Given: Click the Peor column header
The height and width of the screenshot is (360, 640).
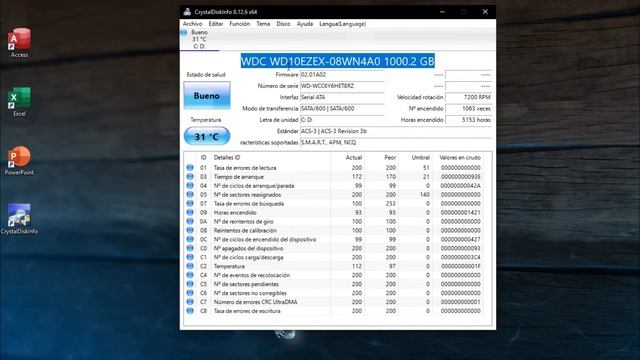Looking at the screenshot, I should (x=390, y=158).
